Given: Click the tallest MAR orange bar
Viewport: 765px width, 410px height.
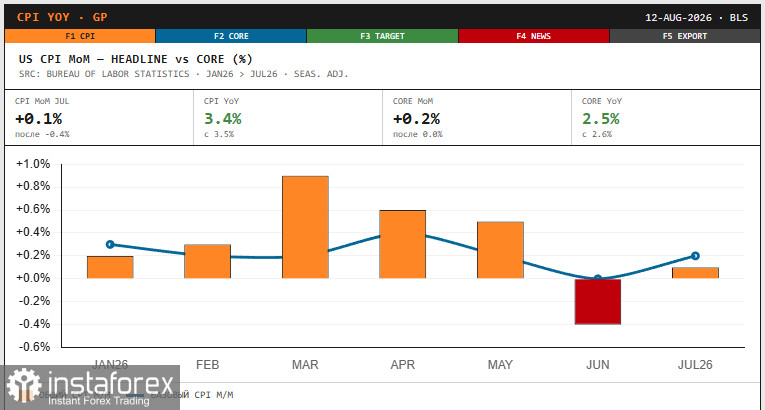Looking at the screenshot, I should coord(305,227).
